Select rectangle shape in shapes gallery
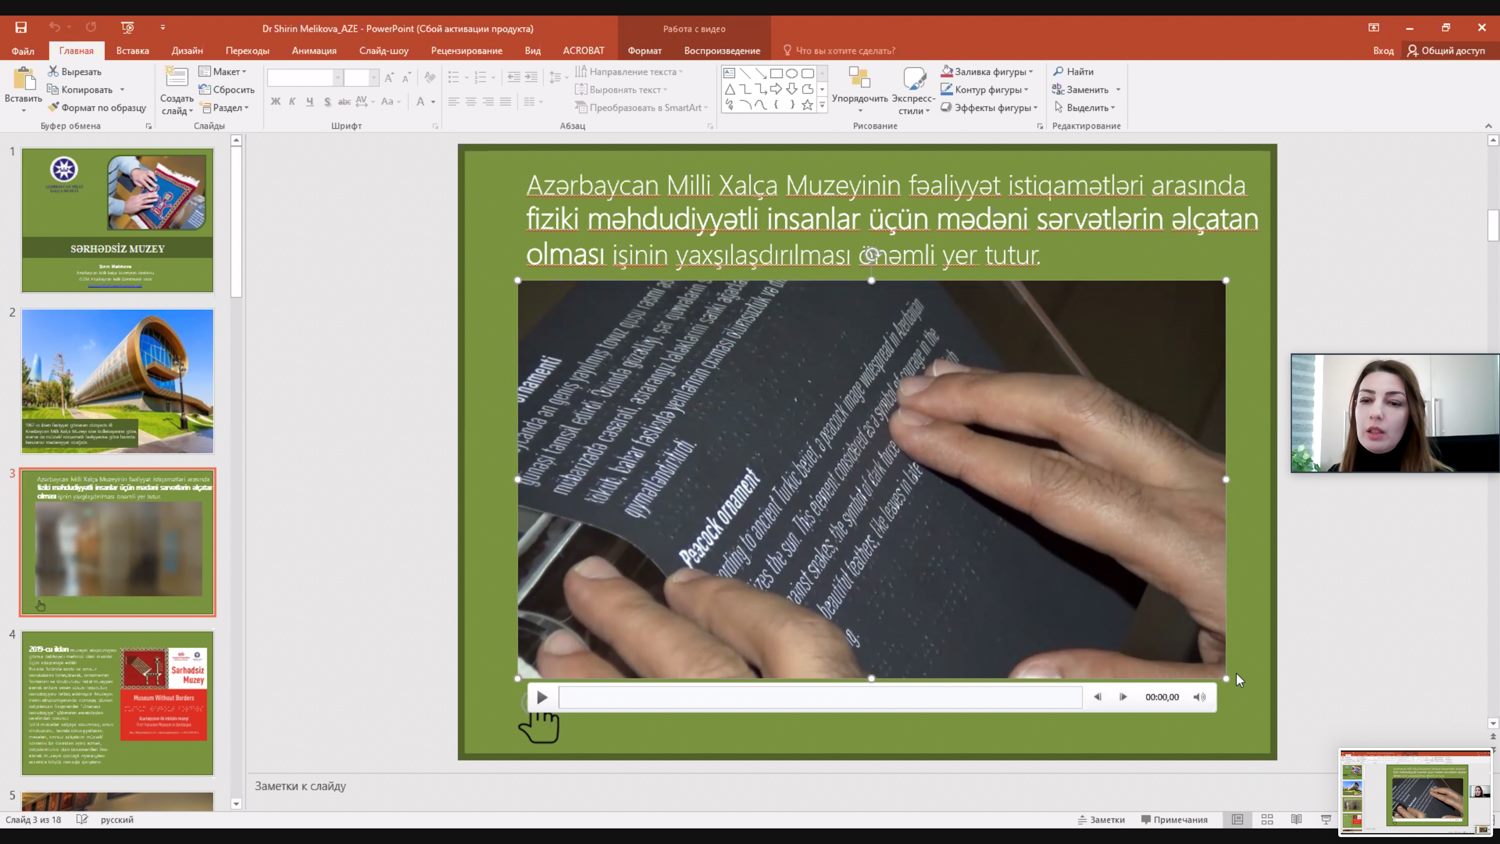 pyautogui.click(x=776, y=73)
